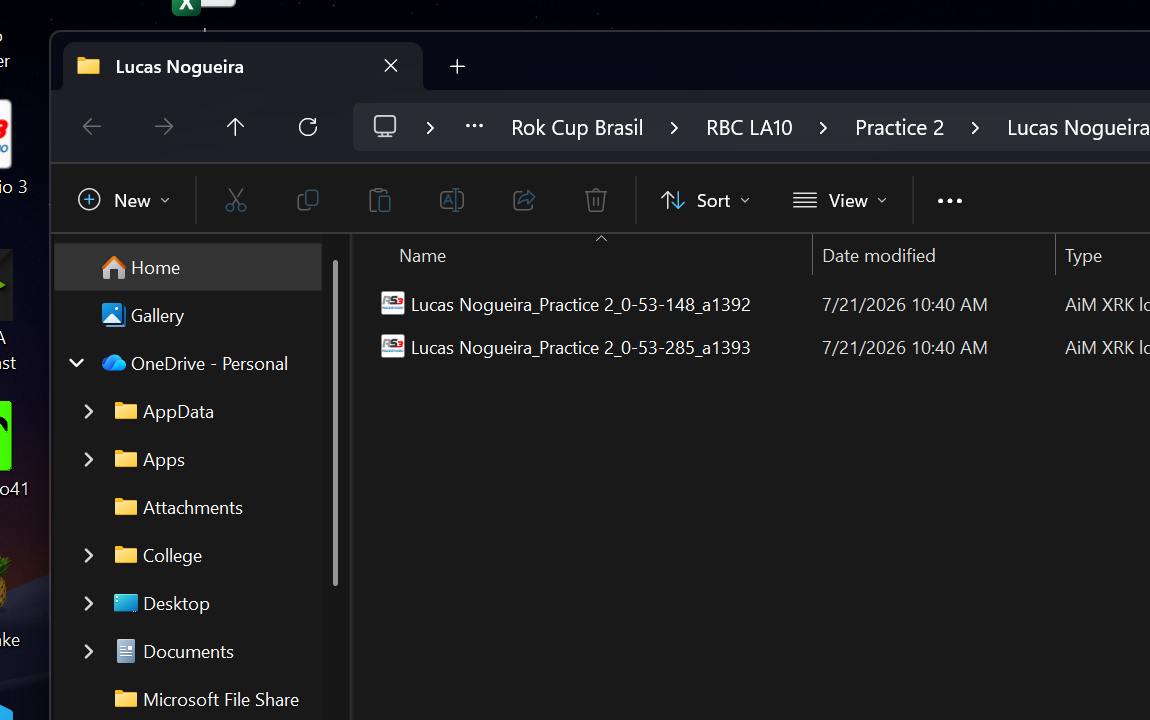Select file ending in 0-53-148_a1392
The height and width of the screenshot is (720, 1150).
pos(580,304)
